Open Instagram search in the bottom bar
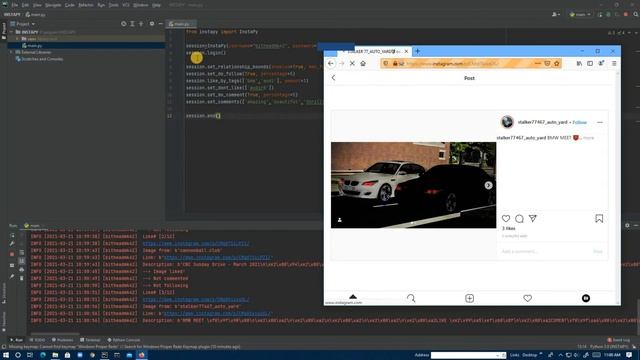This screenshot has height=360, width=640. (x=411, y=298)
